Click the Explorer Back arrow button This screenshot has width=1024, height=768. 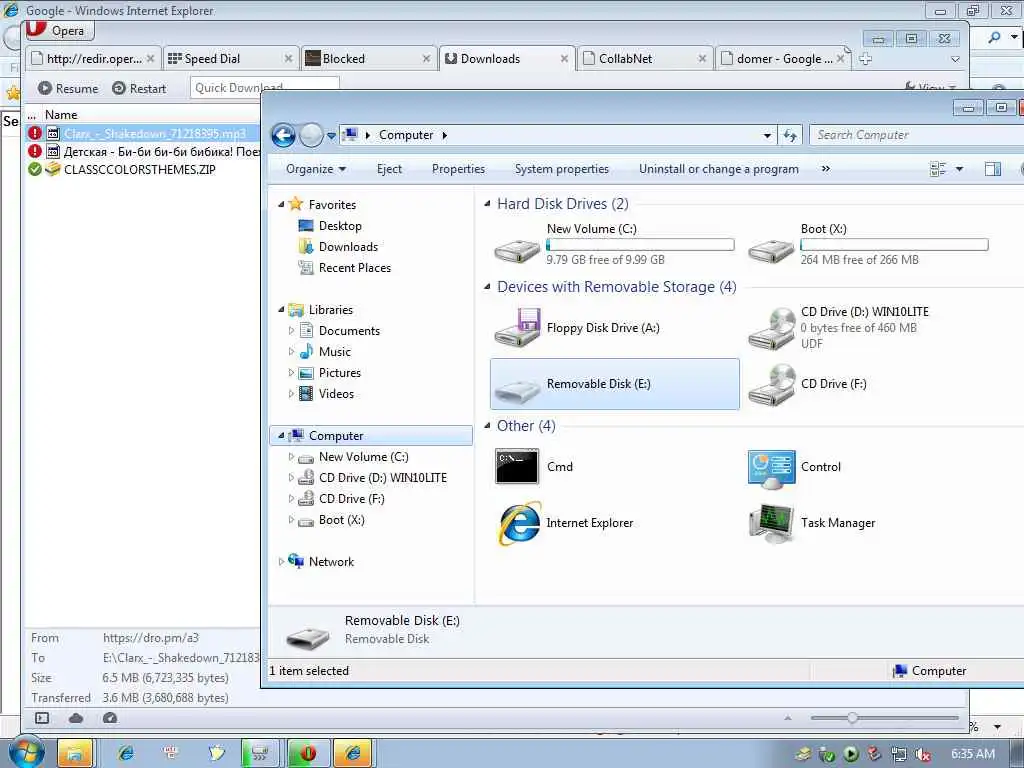point(283,135)
